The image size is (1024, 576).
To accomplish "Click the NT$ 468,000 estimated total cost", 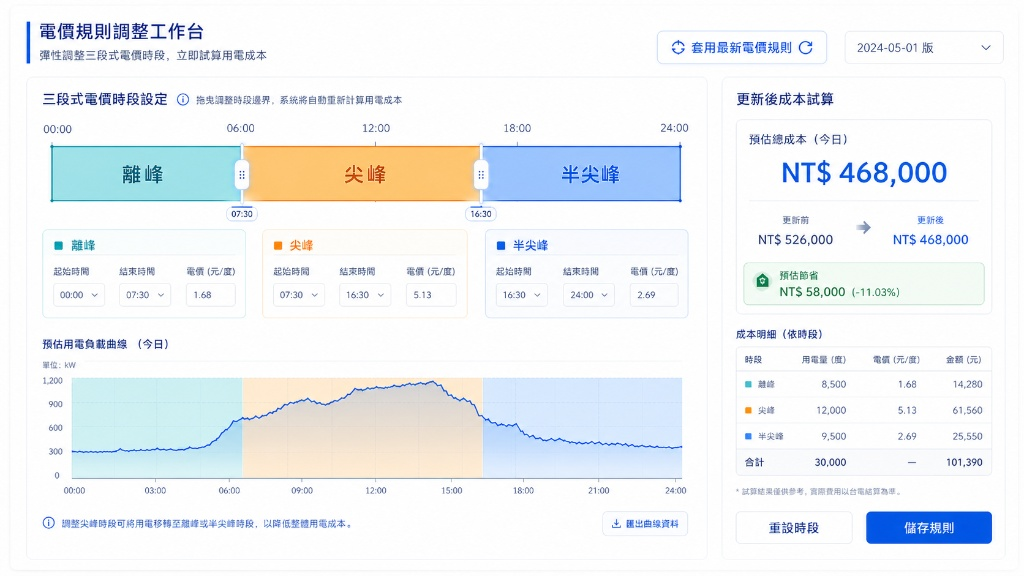I will coord(863,173).
